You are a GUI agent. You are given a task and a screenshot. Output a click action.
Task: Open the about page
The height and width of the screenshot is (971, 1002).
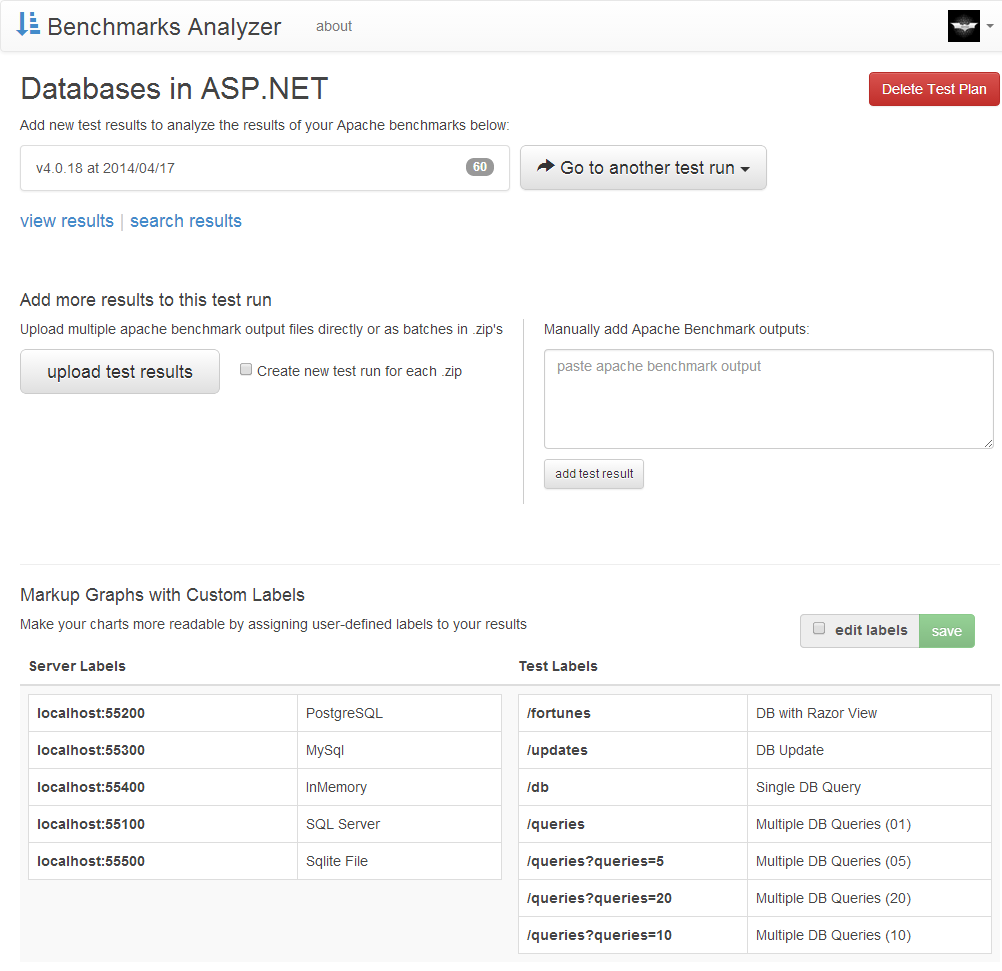coord(333,26)
